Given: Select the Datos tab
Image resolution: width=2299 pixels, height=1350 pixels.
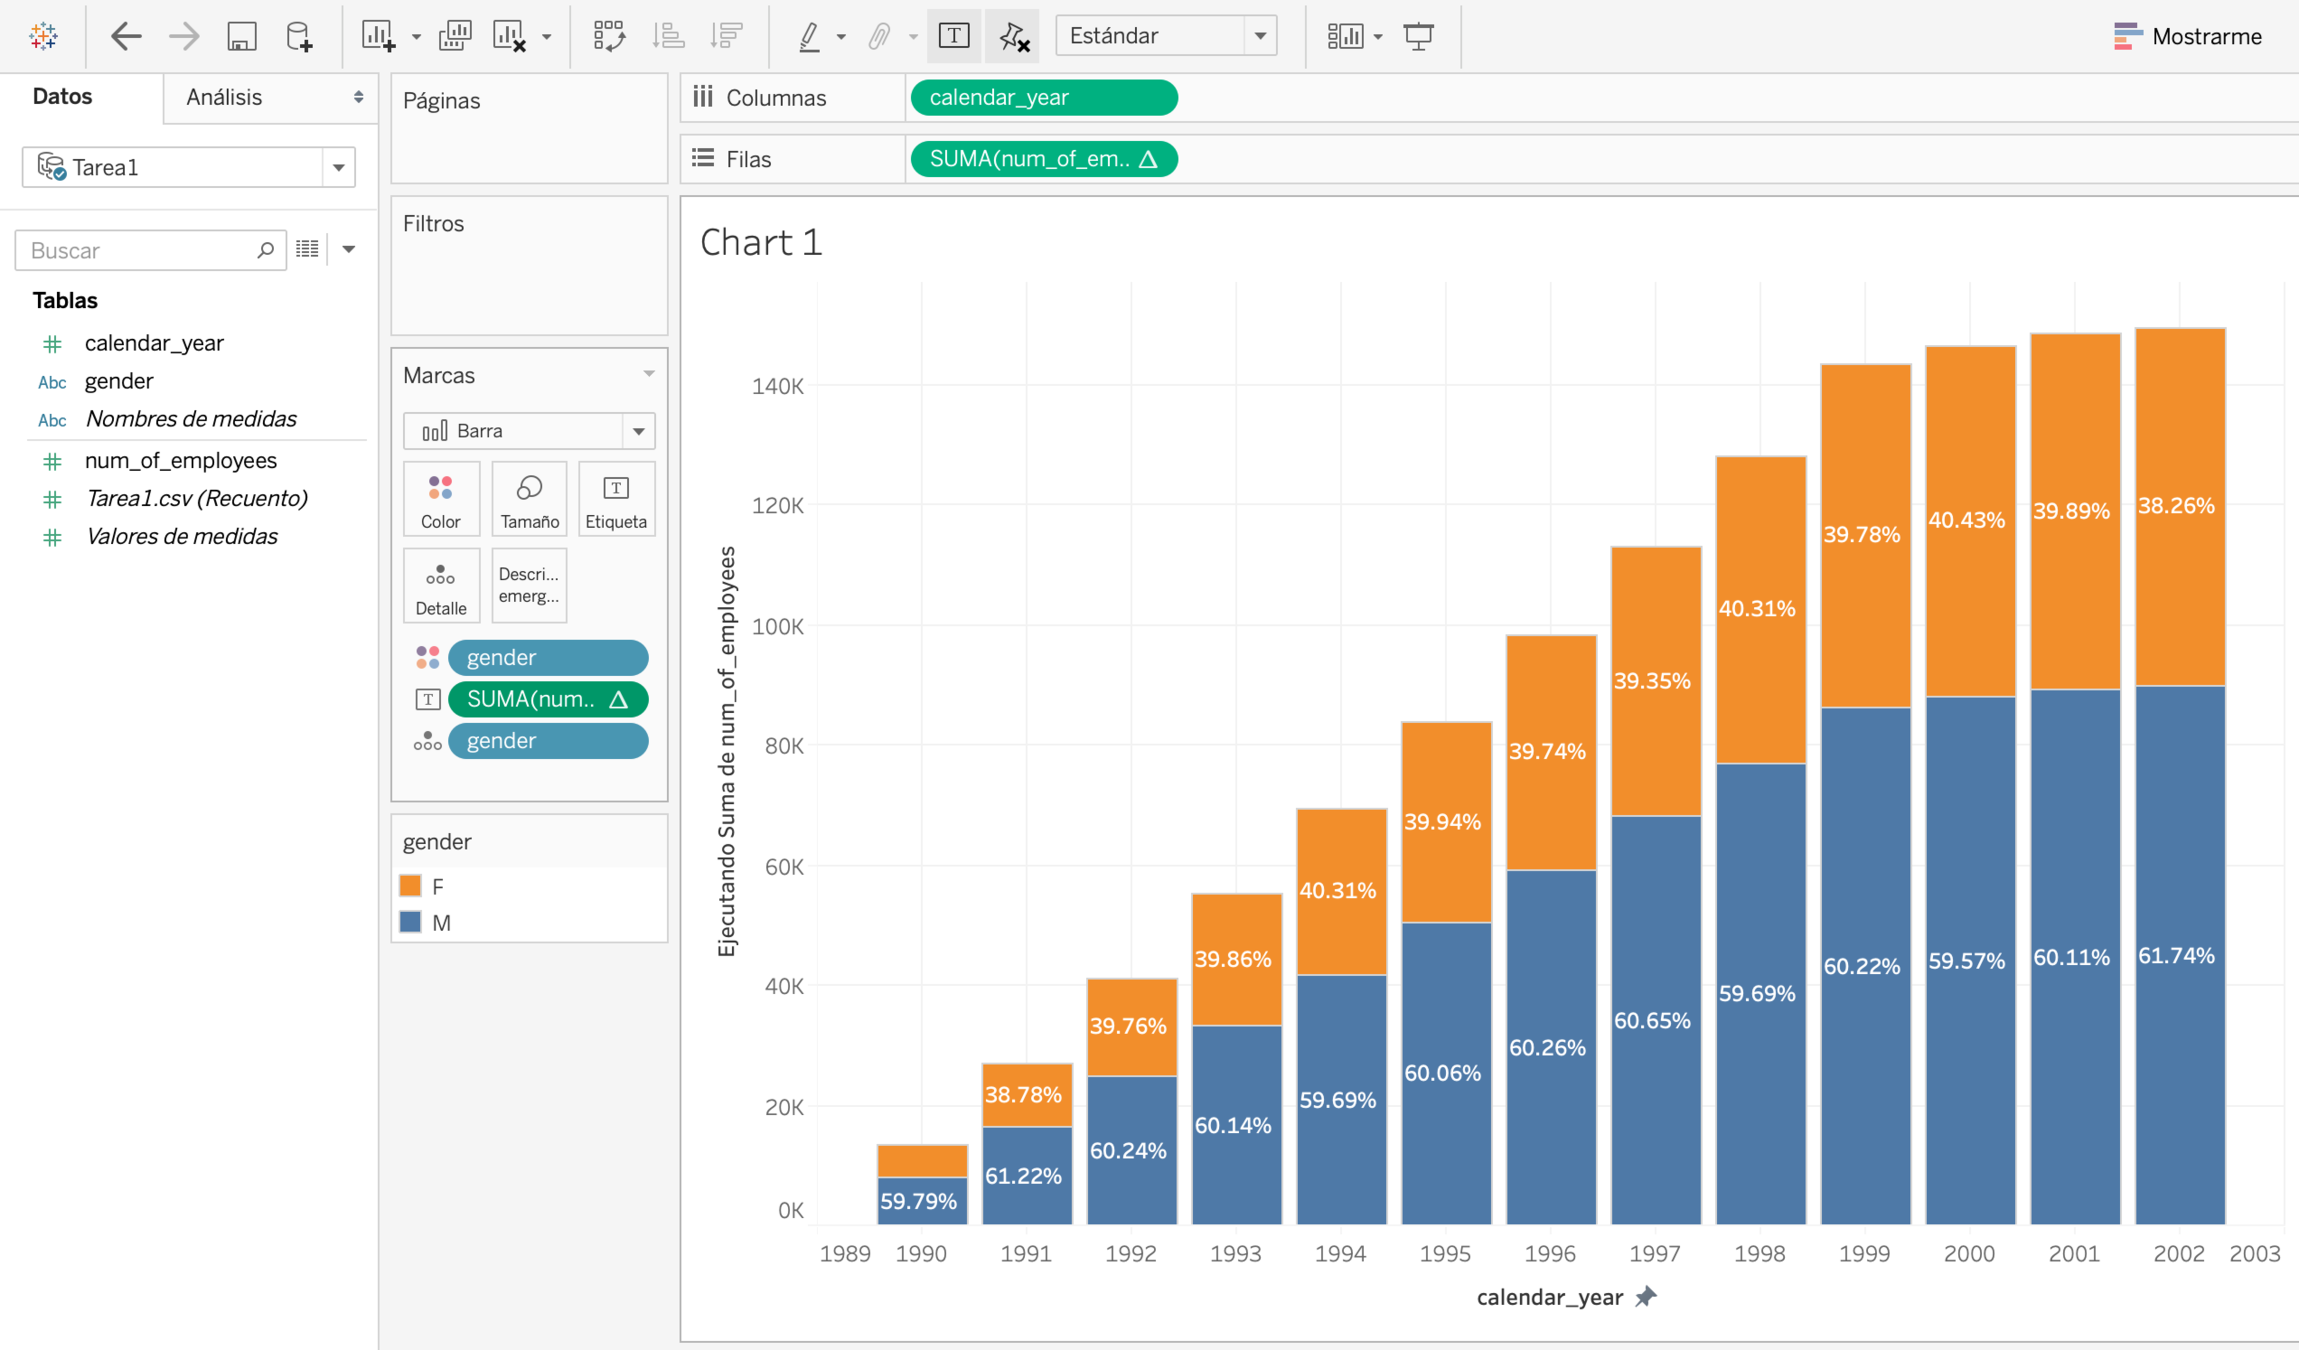Looking at the screenshot, I should (62, 97).
